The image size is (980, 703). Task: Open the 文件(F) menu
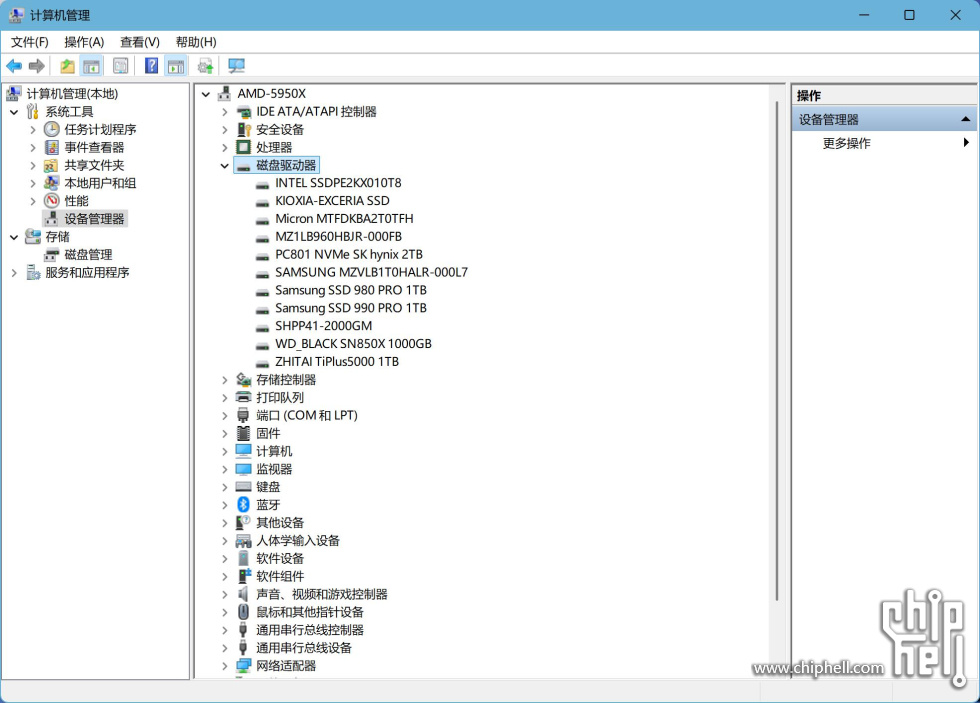[29, 42]
